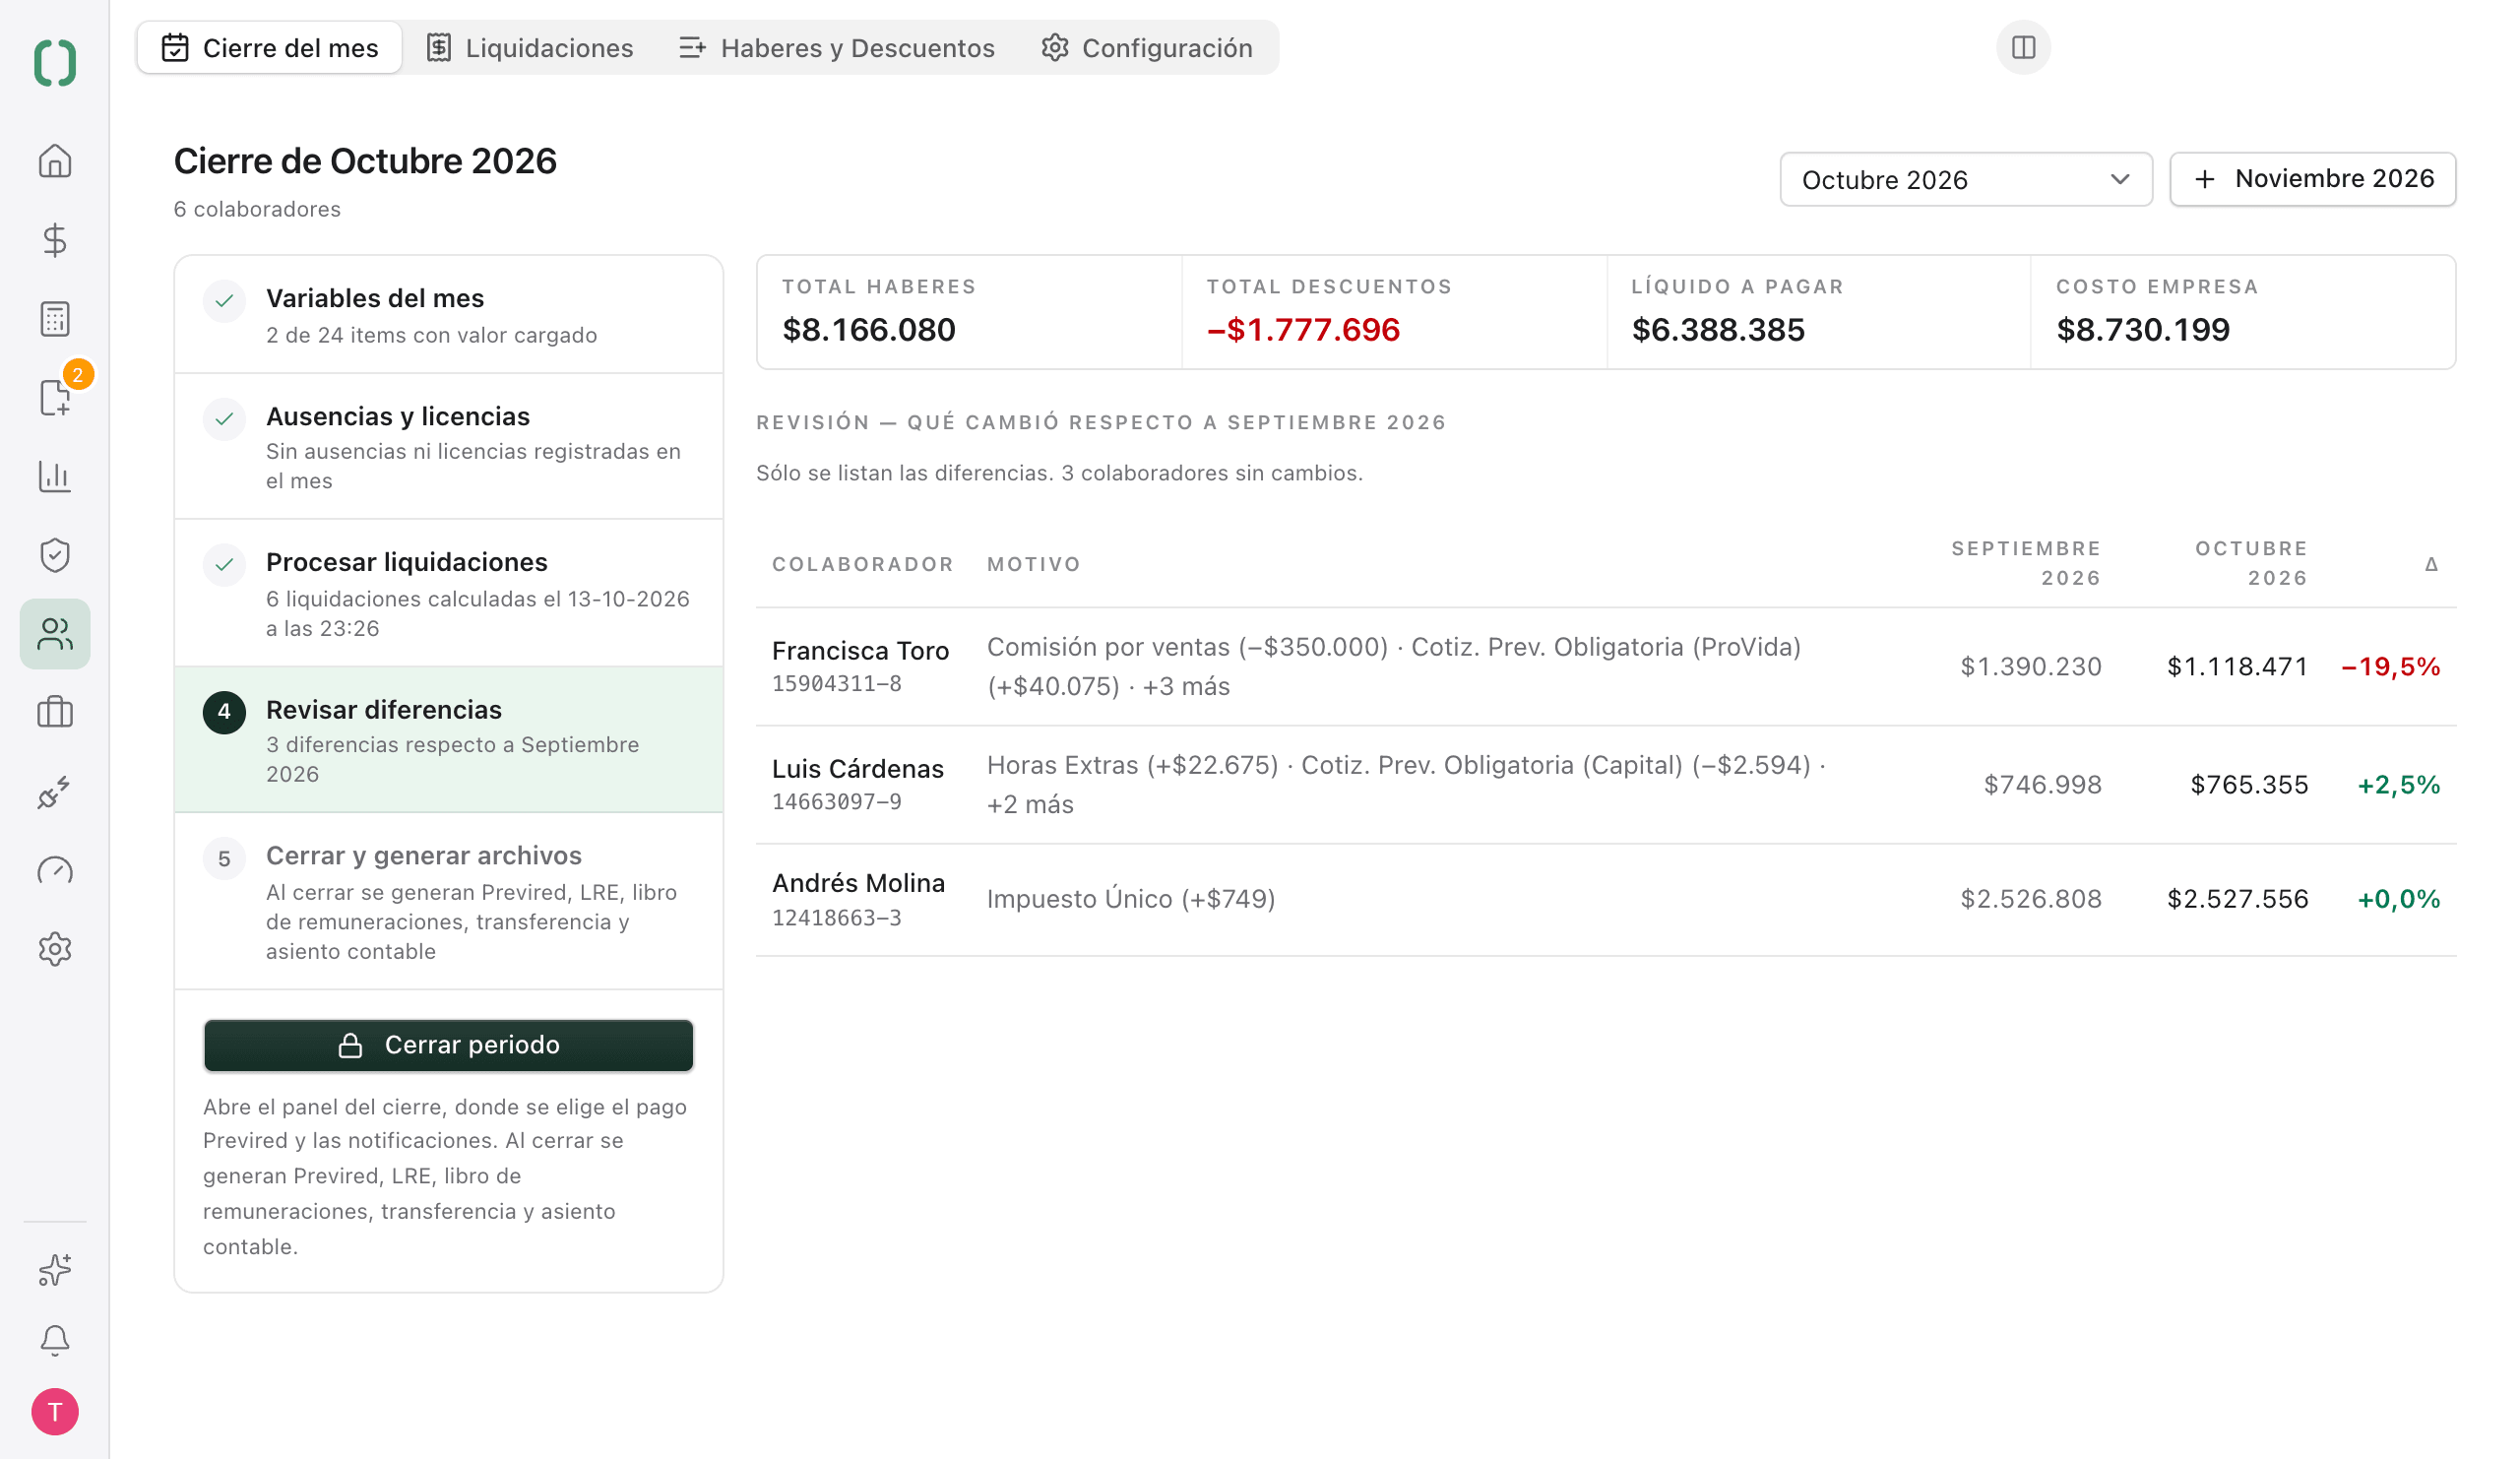This screenshot has width=2520, height=1459.
Task: Click the Andrés Molina name
Action: pyautogui.click(x=858, y=883)
